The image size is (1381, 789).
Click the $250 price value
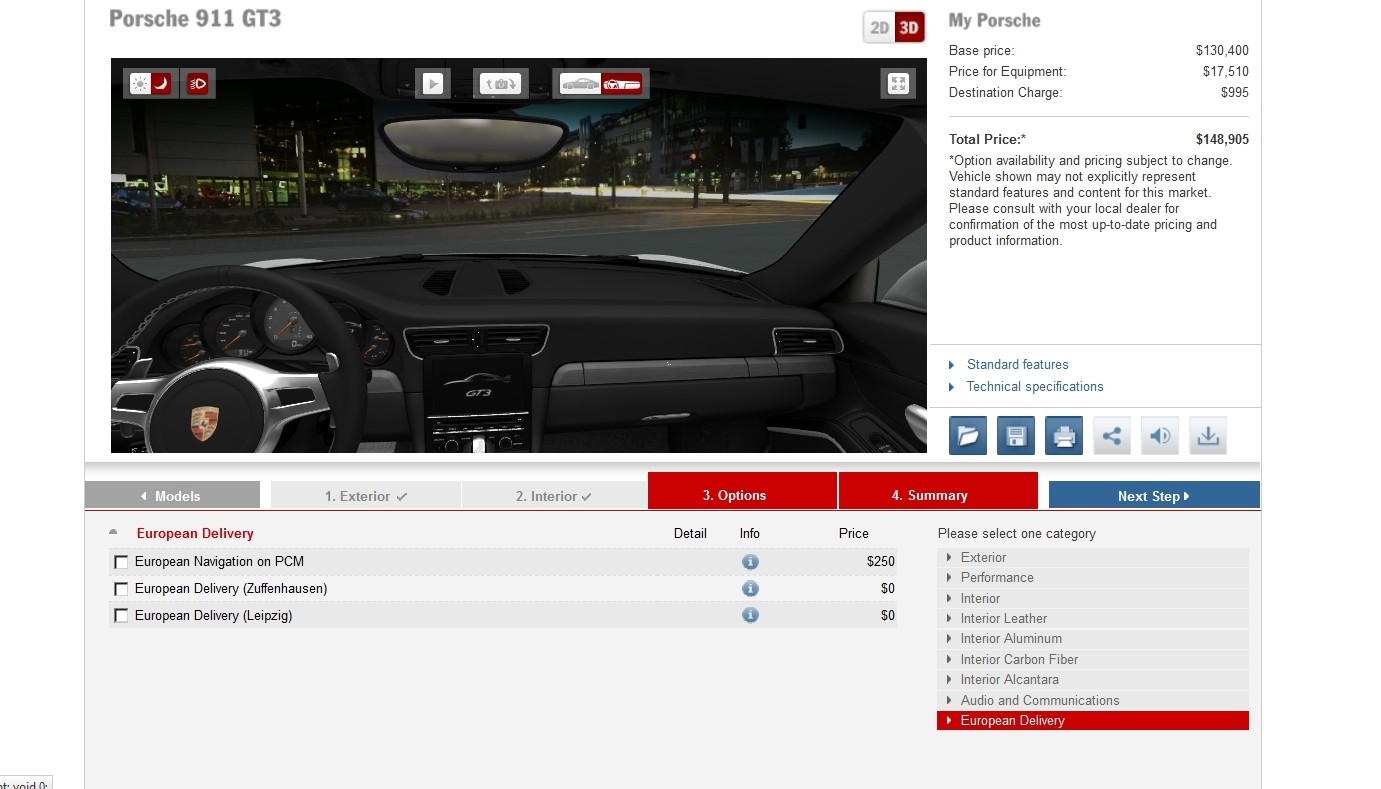point(881,562)
